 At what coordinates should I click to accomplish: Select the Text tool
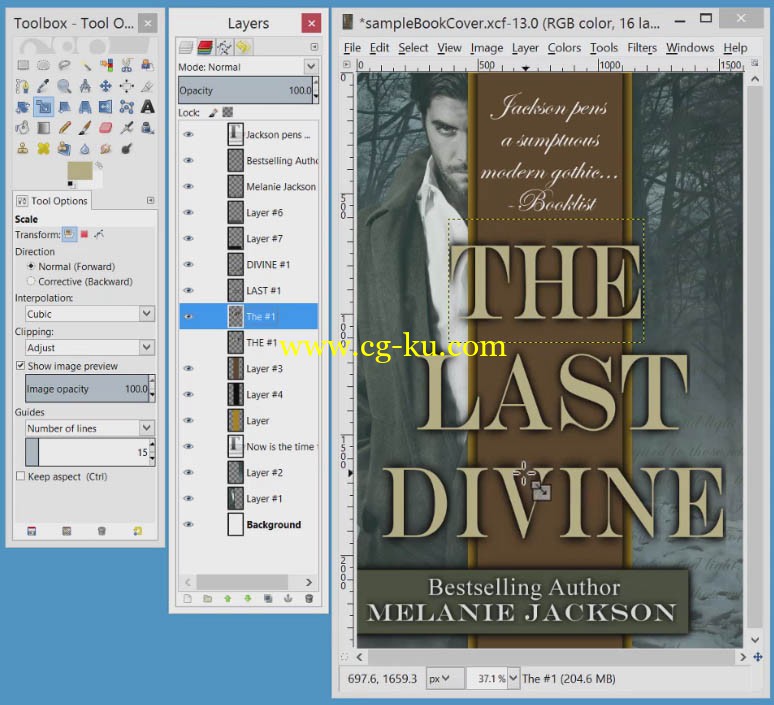[147, 107]
